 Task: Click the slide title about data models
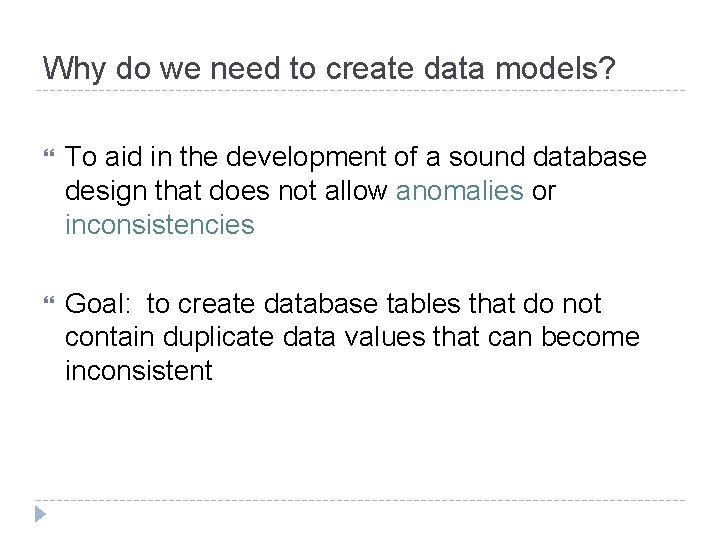(329, 69)
